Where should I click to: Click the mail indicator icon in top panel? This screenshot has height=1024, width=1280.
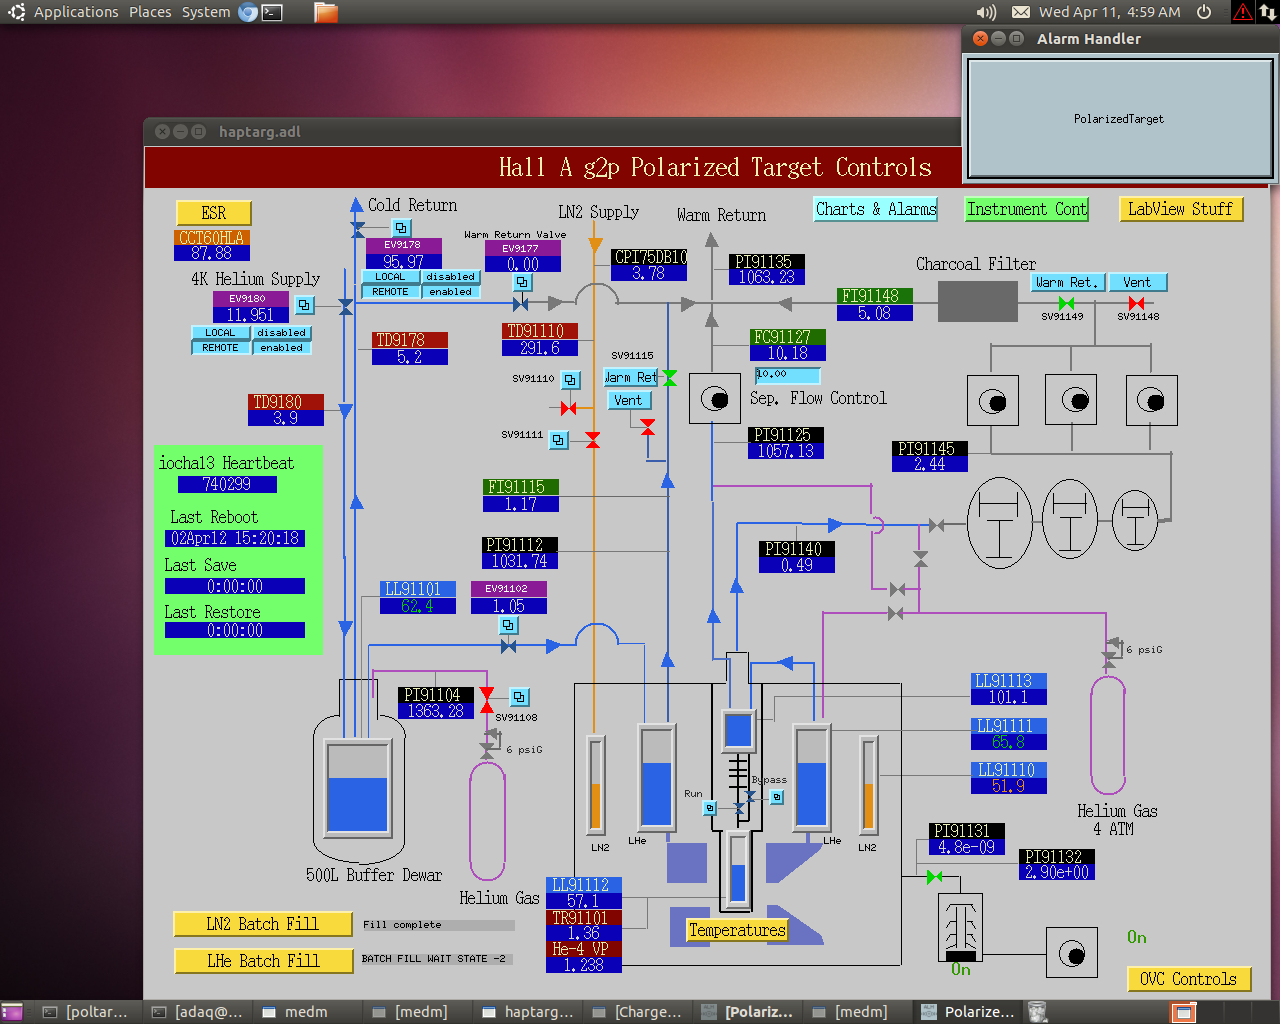click(1020, 12)
